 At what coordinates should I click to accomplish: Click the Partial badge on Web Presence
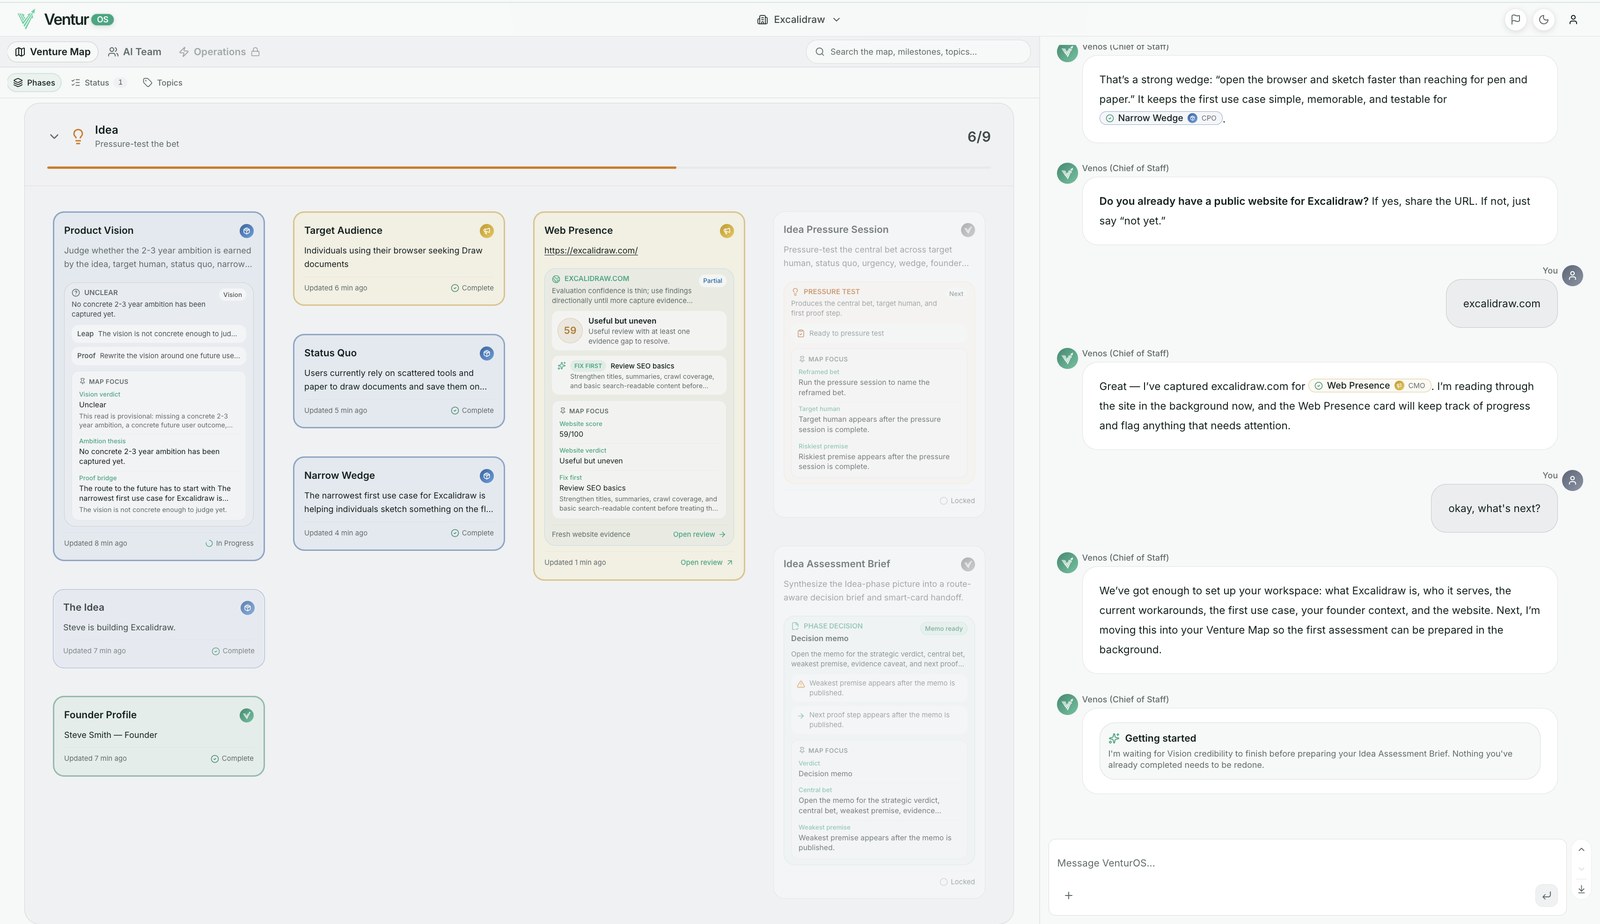712,281
